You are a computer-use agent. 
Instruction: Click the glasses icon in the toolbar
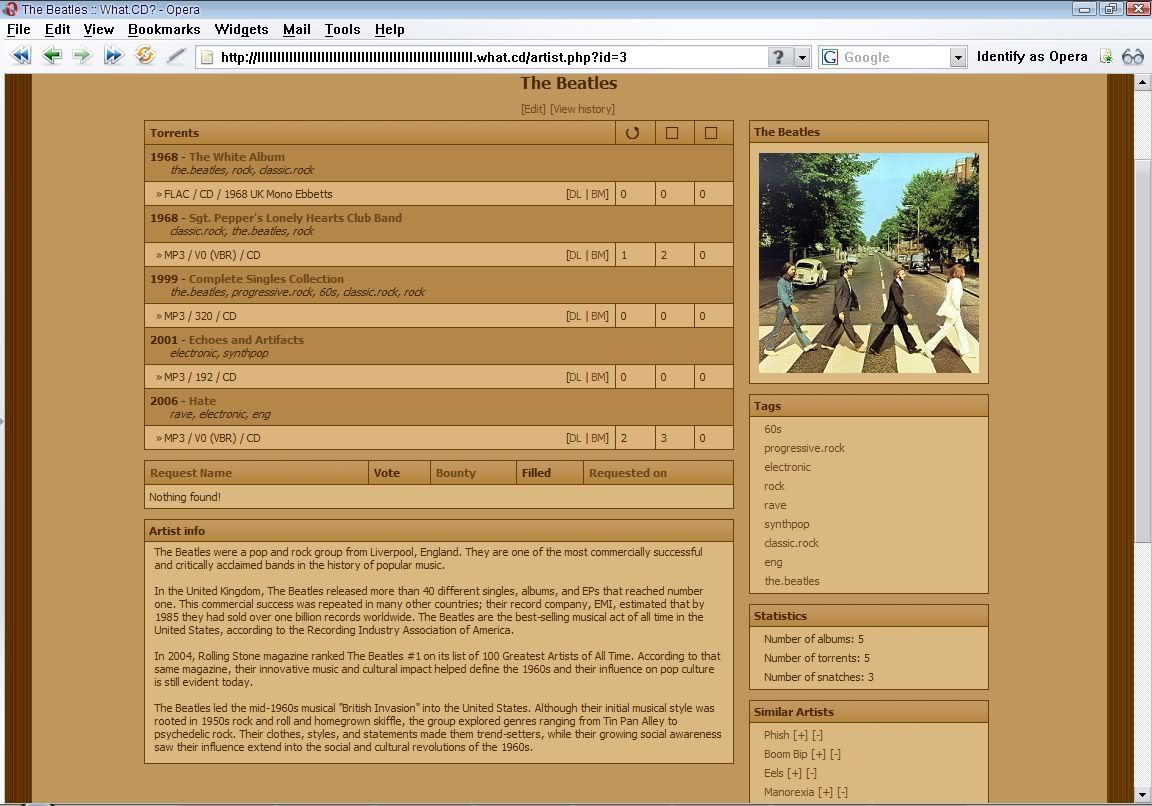coord(1133,57)
